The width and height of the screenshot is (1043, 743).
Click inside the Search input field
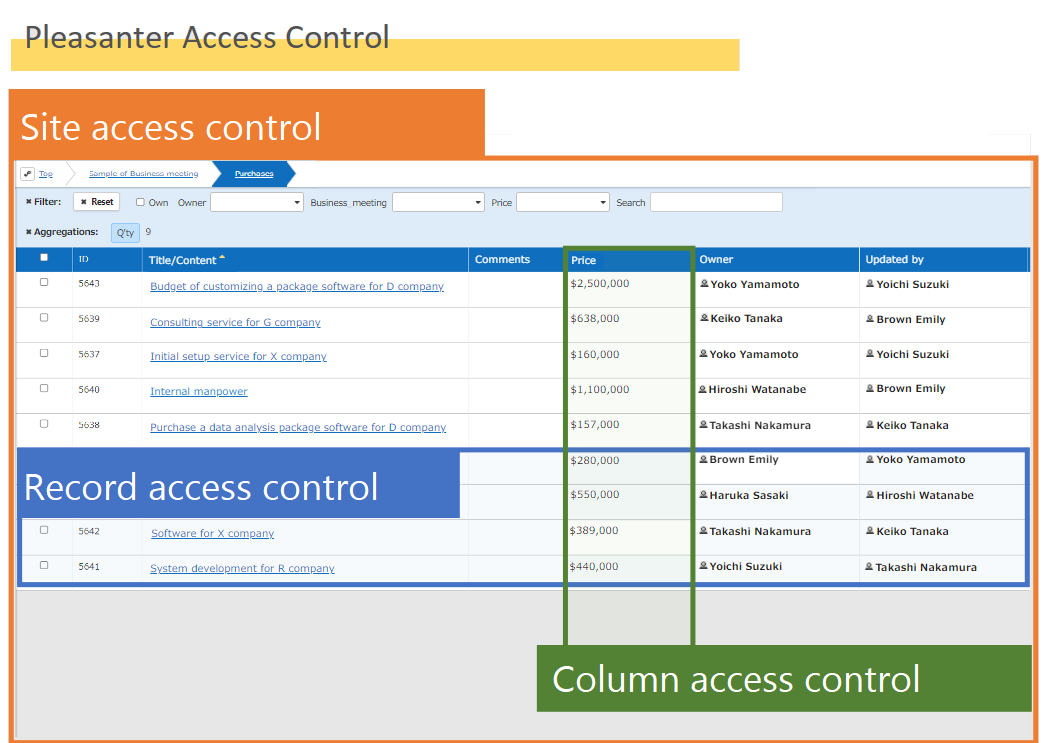pyautogui.click(x=716, y=202)
